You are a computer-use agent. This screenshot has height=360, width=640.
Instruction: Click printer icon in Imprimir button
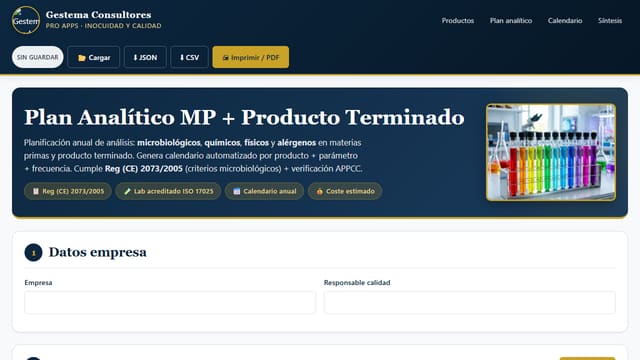click(225, 58)
